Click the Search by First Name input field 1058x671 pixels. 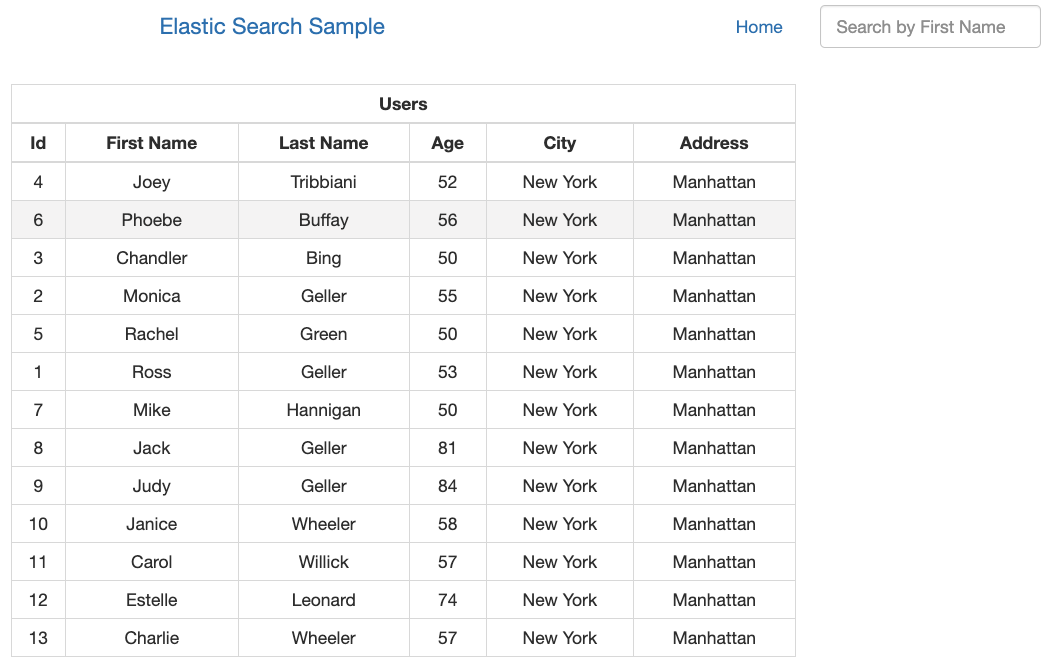point(929,27)
